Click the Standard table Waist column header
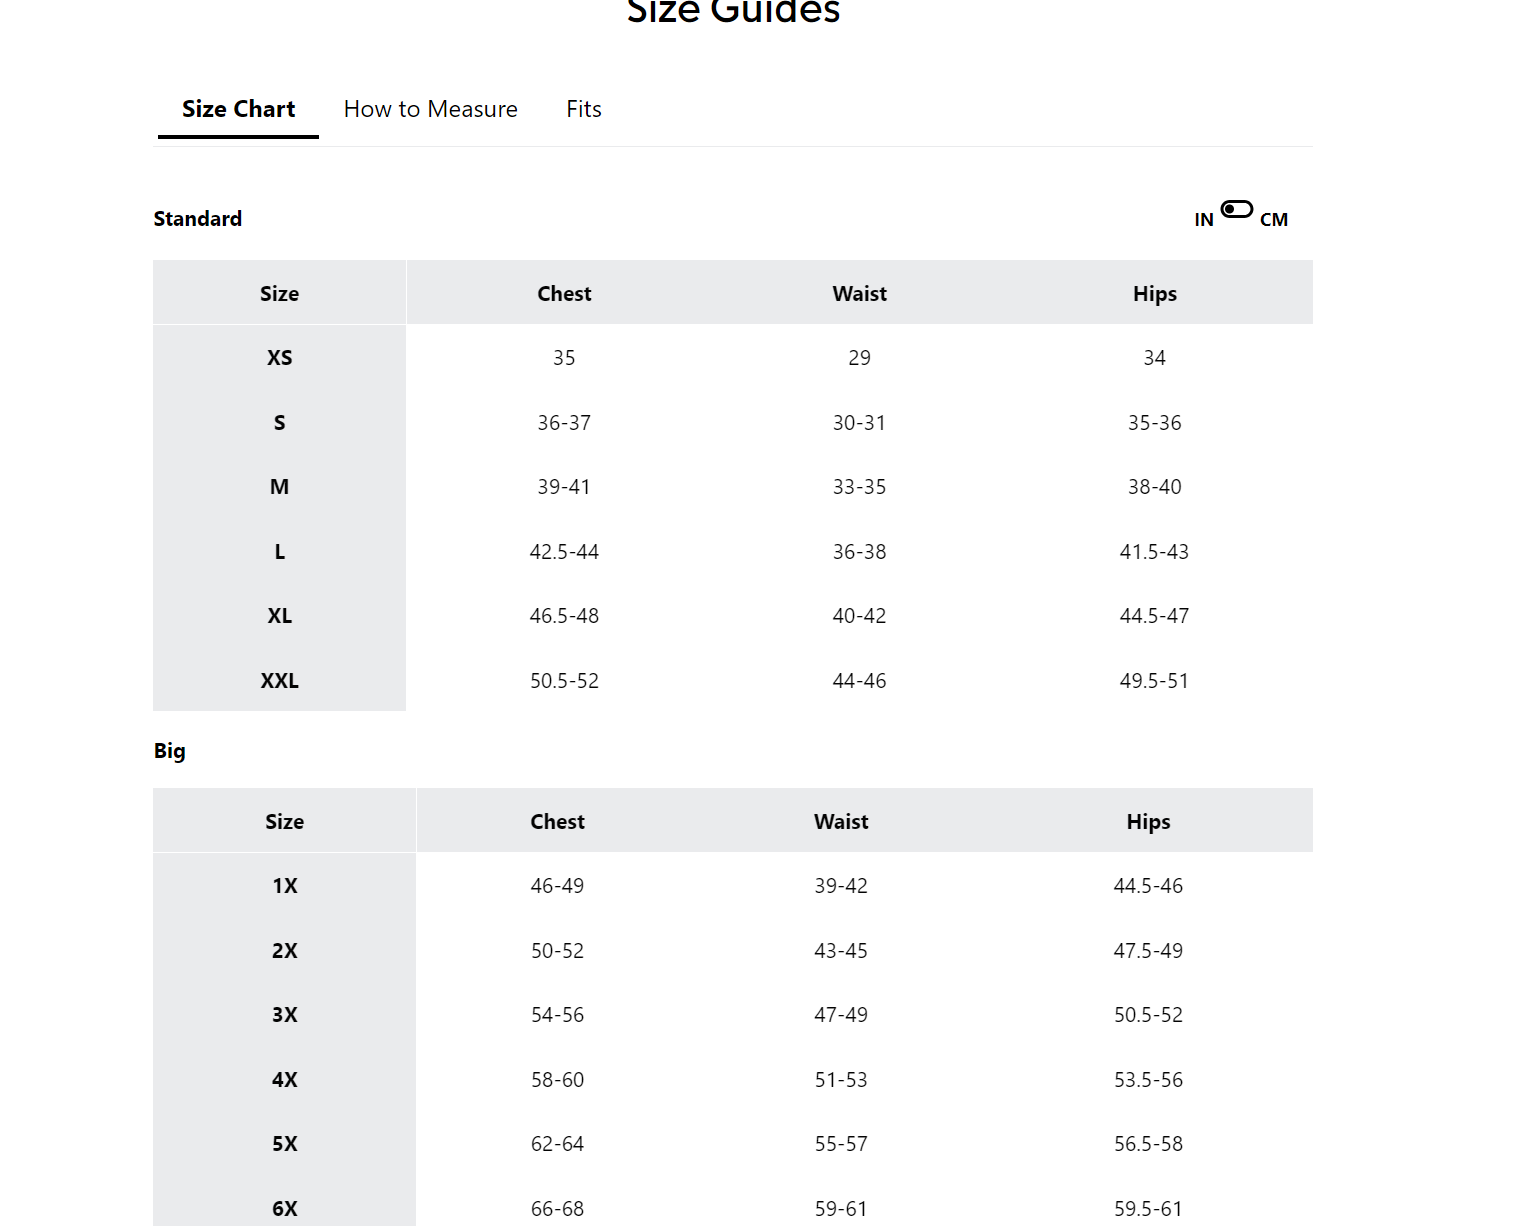The height and width of the screenshot is (1226, 1518). point(859,294)
